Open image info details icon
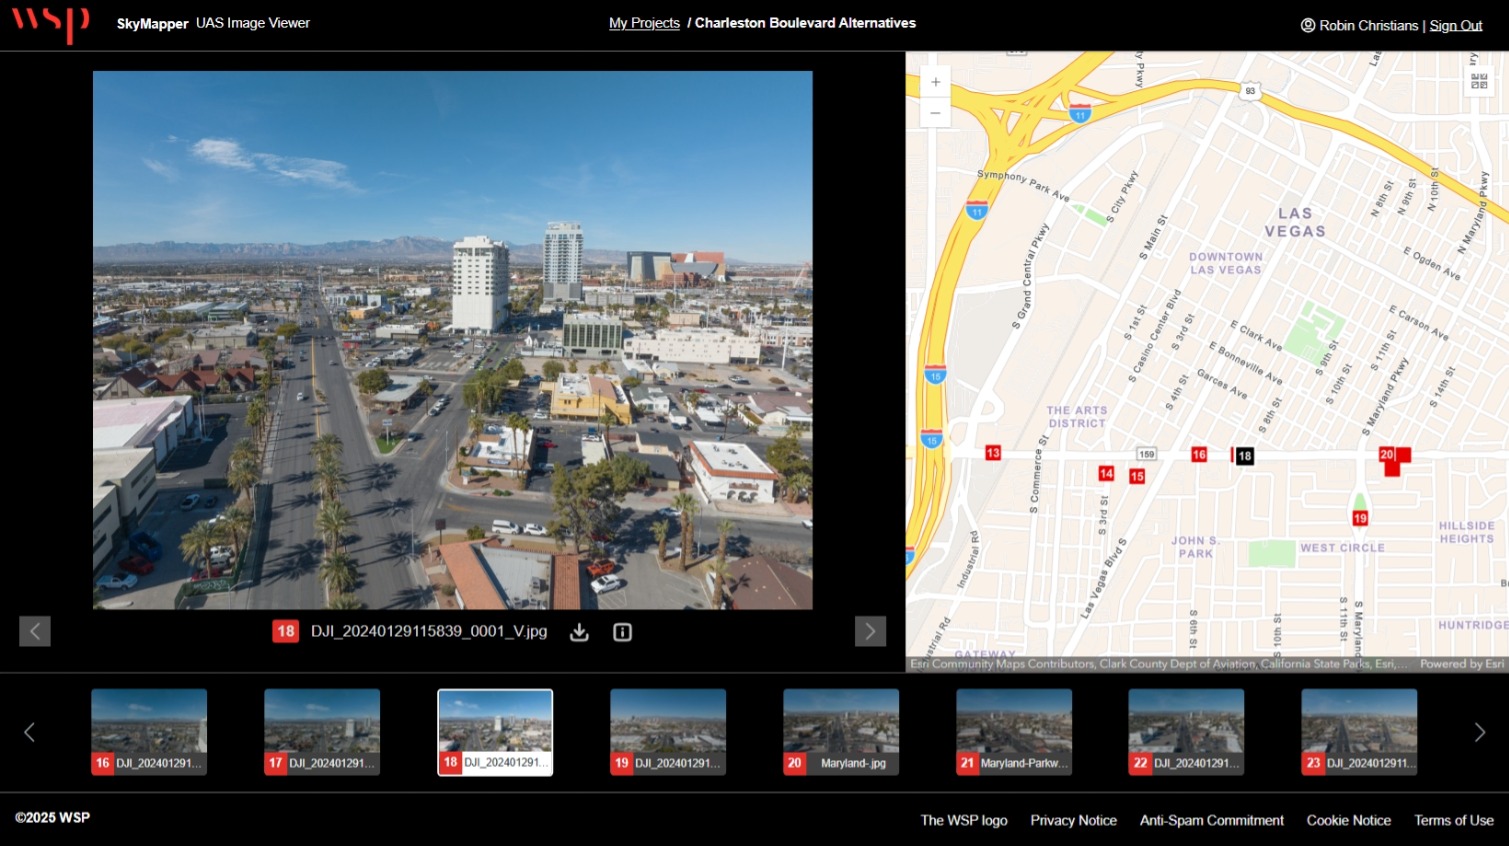This screenshot has height=846, width=1509. 622,632
